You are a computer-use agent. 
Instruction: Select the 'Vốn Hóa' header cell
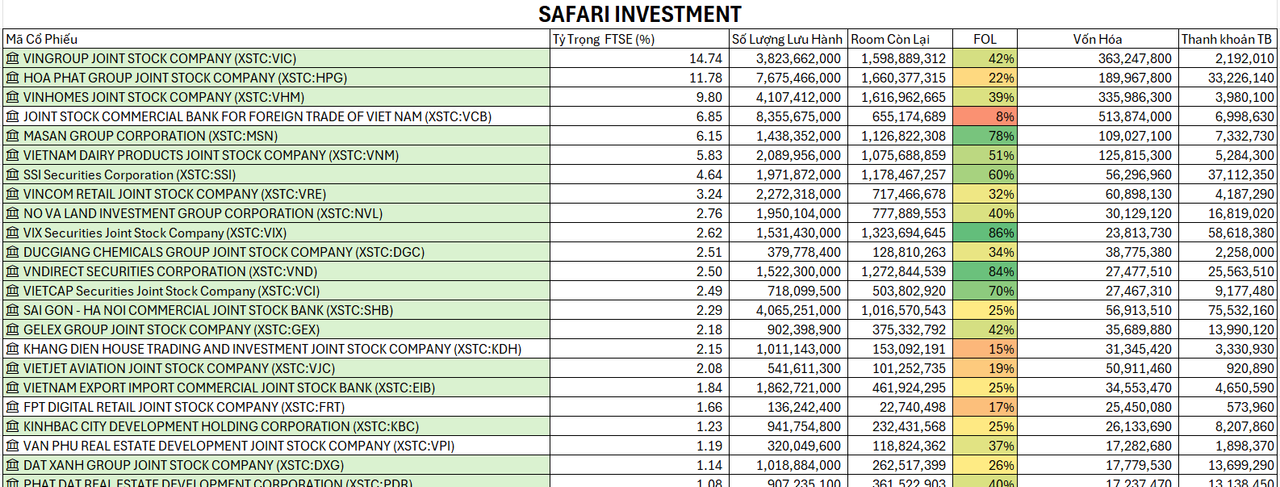tap(1098, 39)
